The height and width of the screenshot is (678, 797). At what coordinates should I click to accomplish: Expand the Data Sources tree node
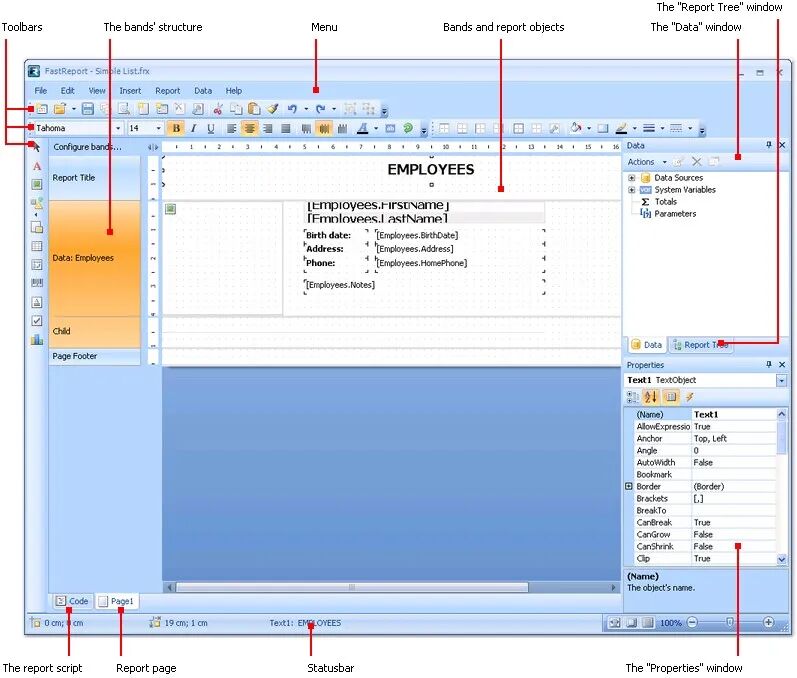(632, 178)
